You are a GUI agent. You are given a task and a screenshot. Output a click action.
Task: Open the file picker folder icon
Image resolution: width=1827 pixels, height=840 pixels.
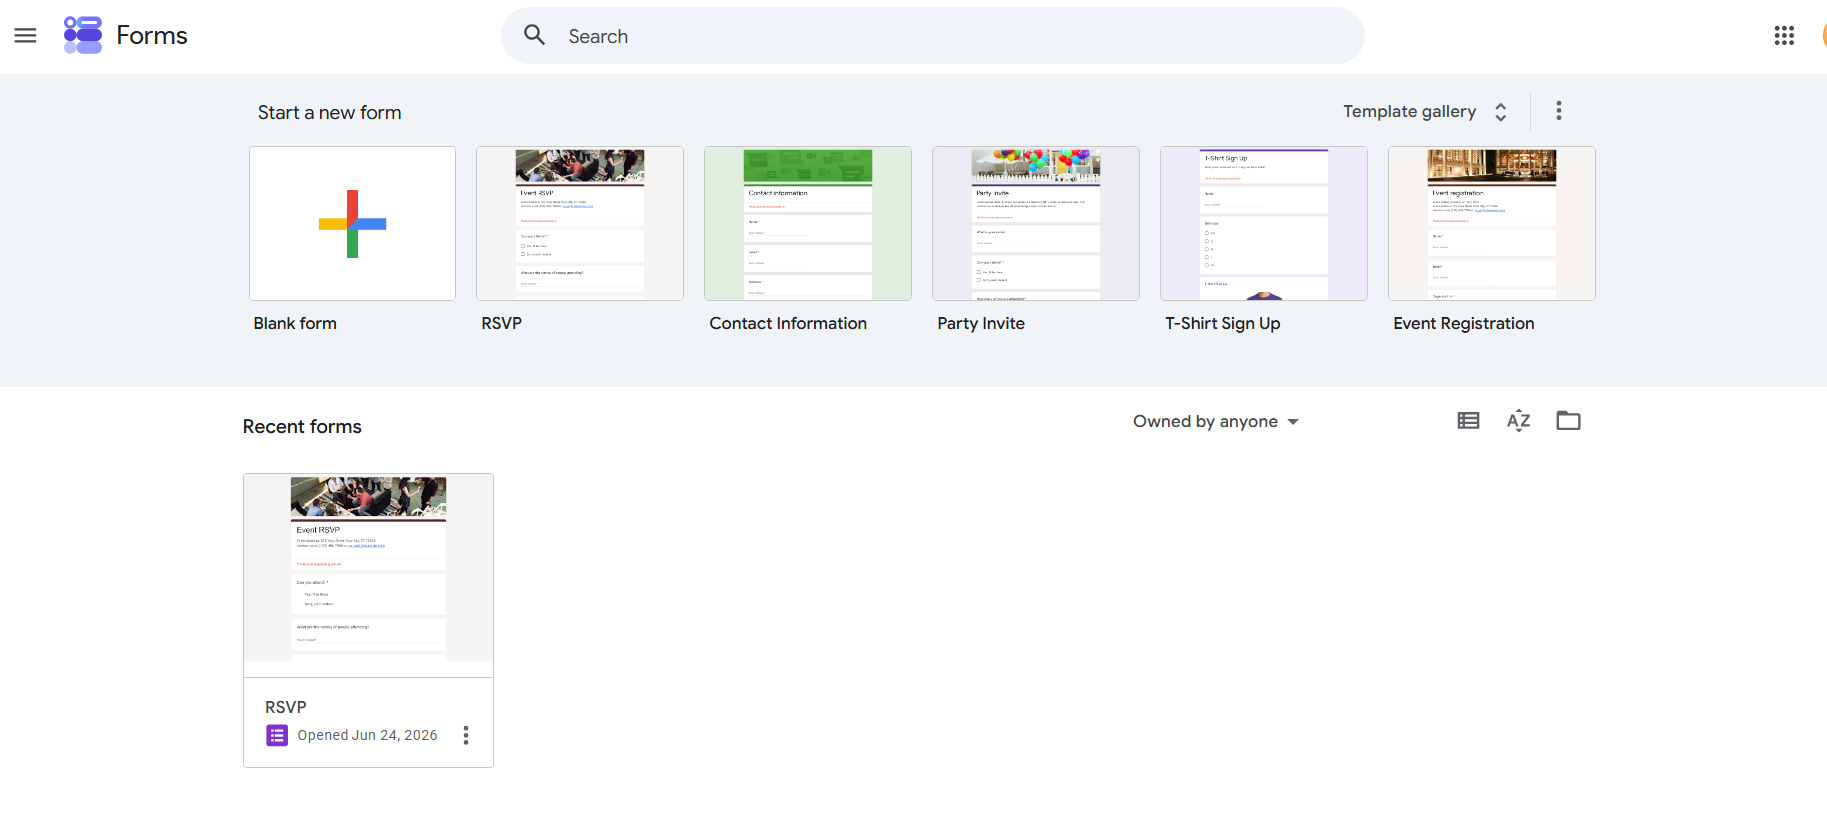(x=1568, y=421)
